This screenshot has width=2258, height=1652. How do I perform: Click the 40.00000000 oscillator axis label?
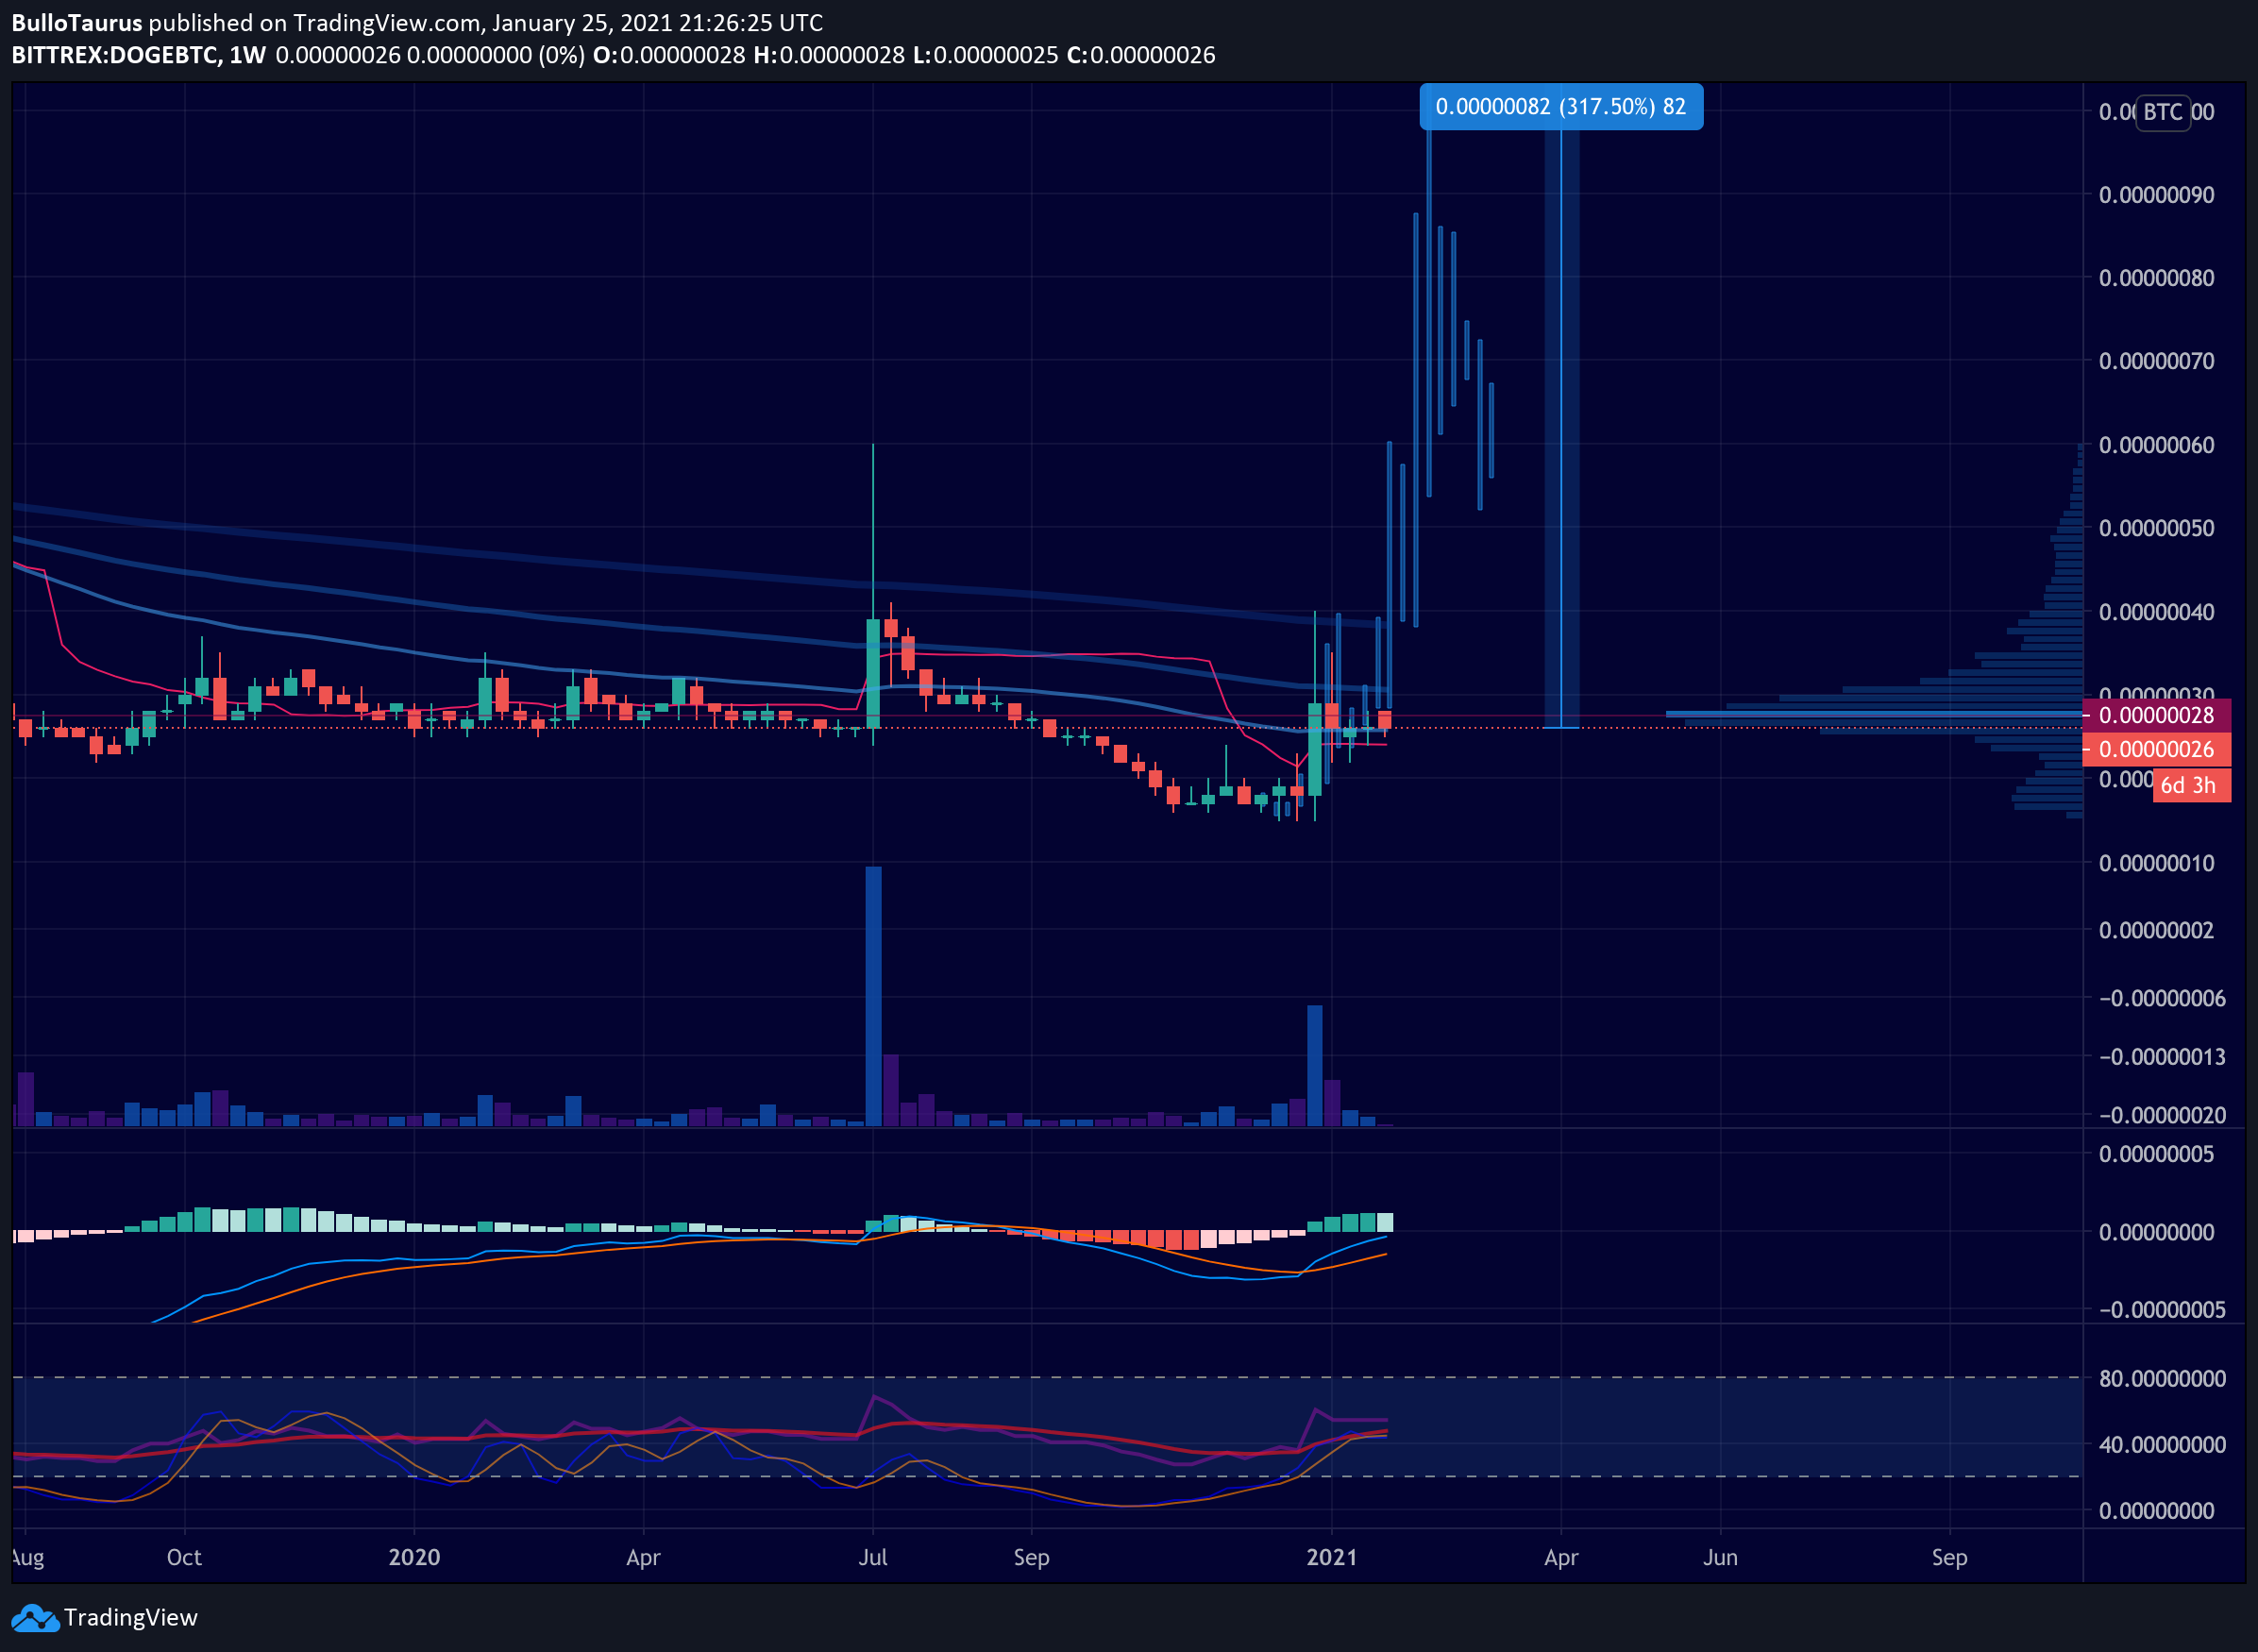click(x=2162, y=1444)
